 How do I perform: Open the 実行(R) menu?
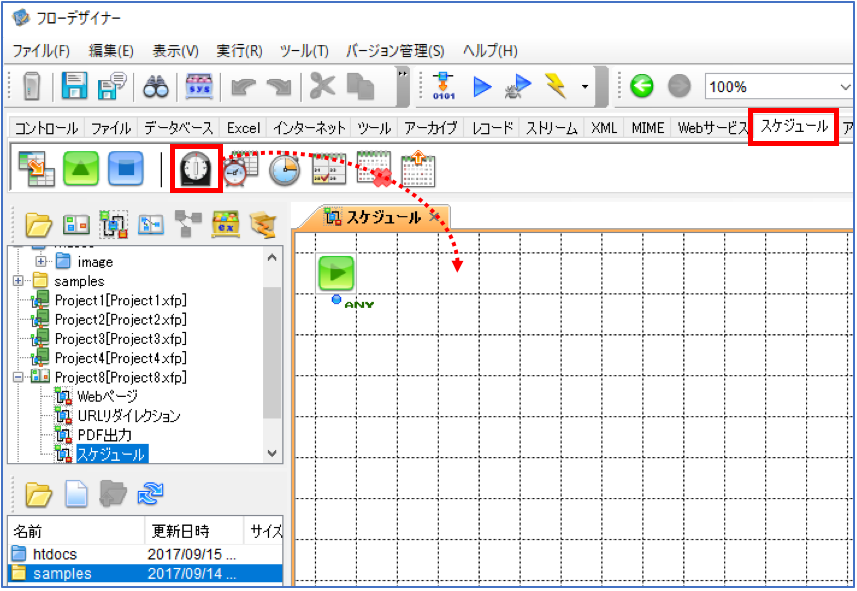(x=239, y=51)
